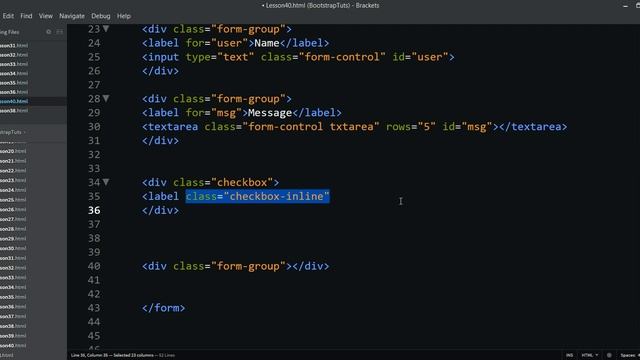Image resolution: width=640 pixels, height=360 pixels.
Task: Open the HTML language dropdown in status bar
Action: (590, 355)
